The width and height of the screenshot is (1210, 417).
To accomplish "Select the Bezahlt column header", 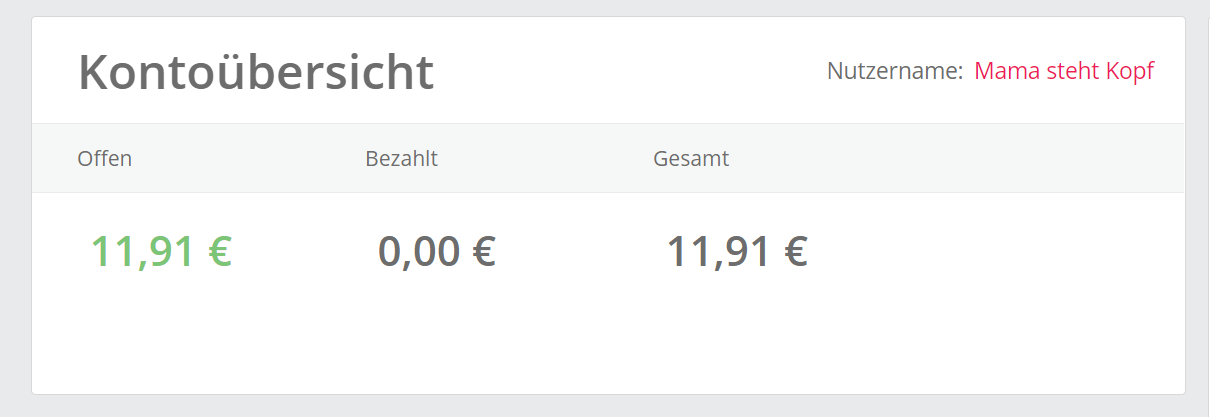I will [x=401, y=158].
